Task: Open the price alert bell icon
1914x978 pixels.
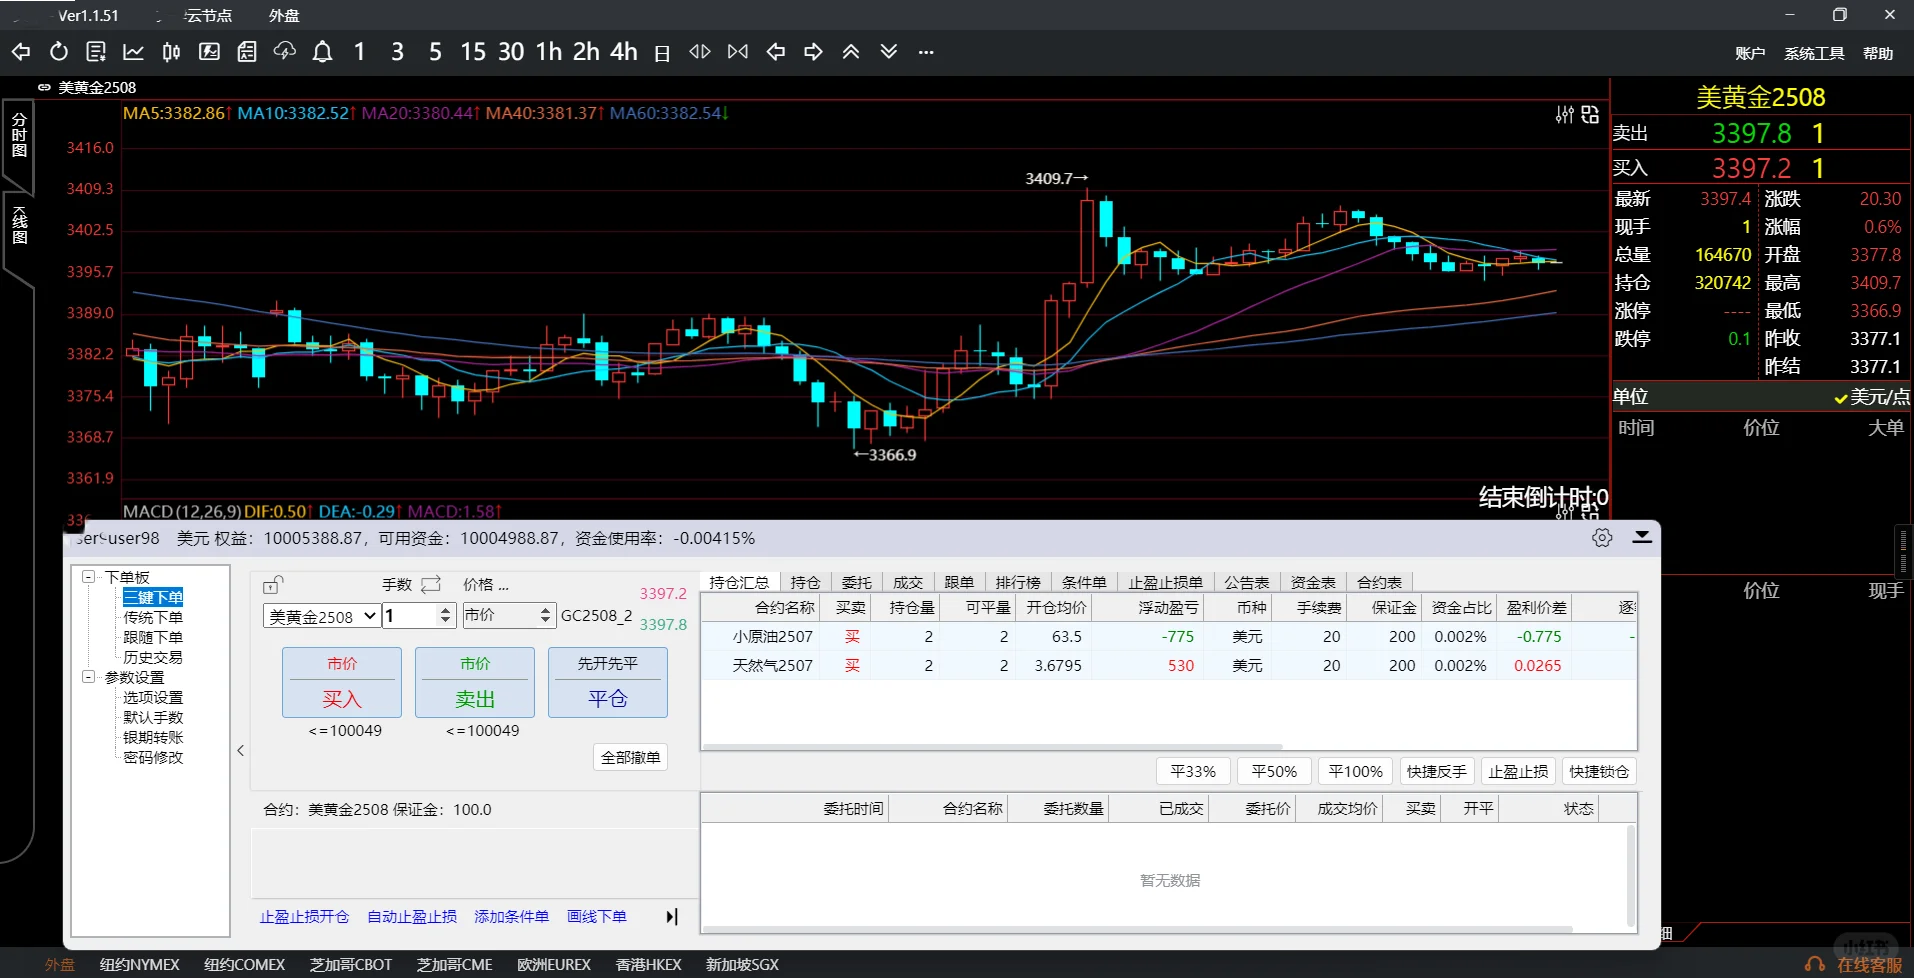Action: click(322, 52)
